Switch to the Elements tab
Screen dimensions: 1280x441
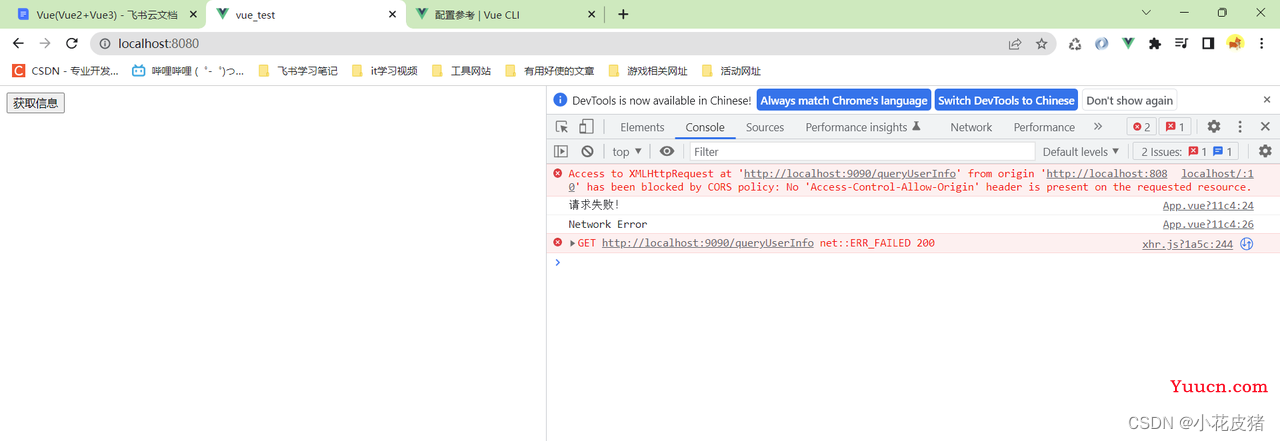[x=642, y=127]
